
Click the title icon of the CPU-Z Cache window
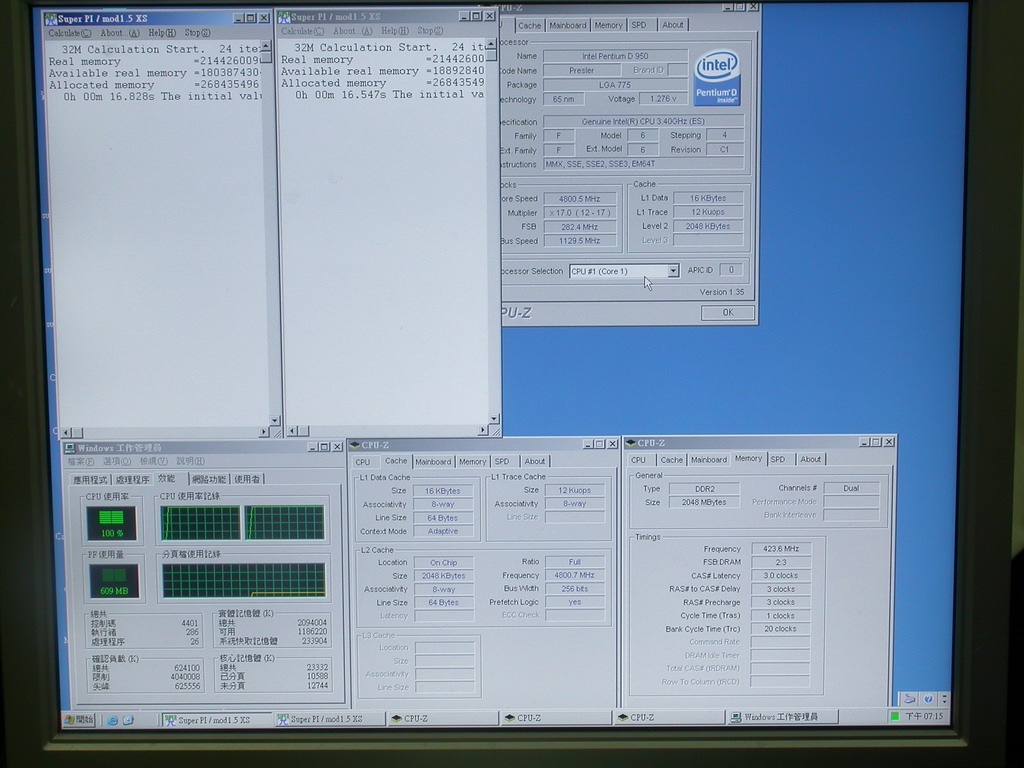355,445
